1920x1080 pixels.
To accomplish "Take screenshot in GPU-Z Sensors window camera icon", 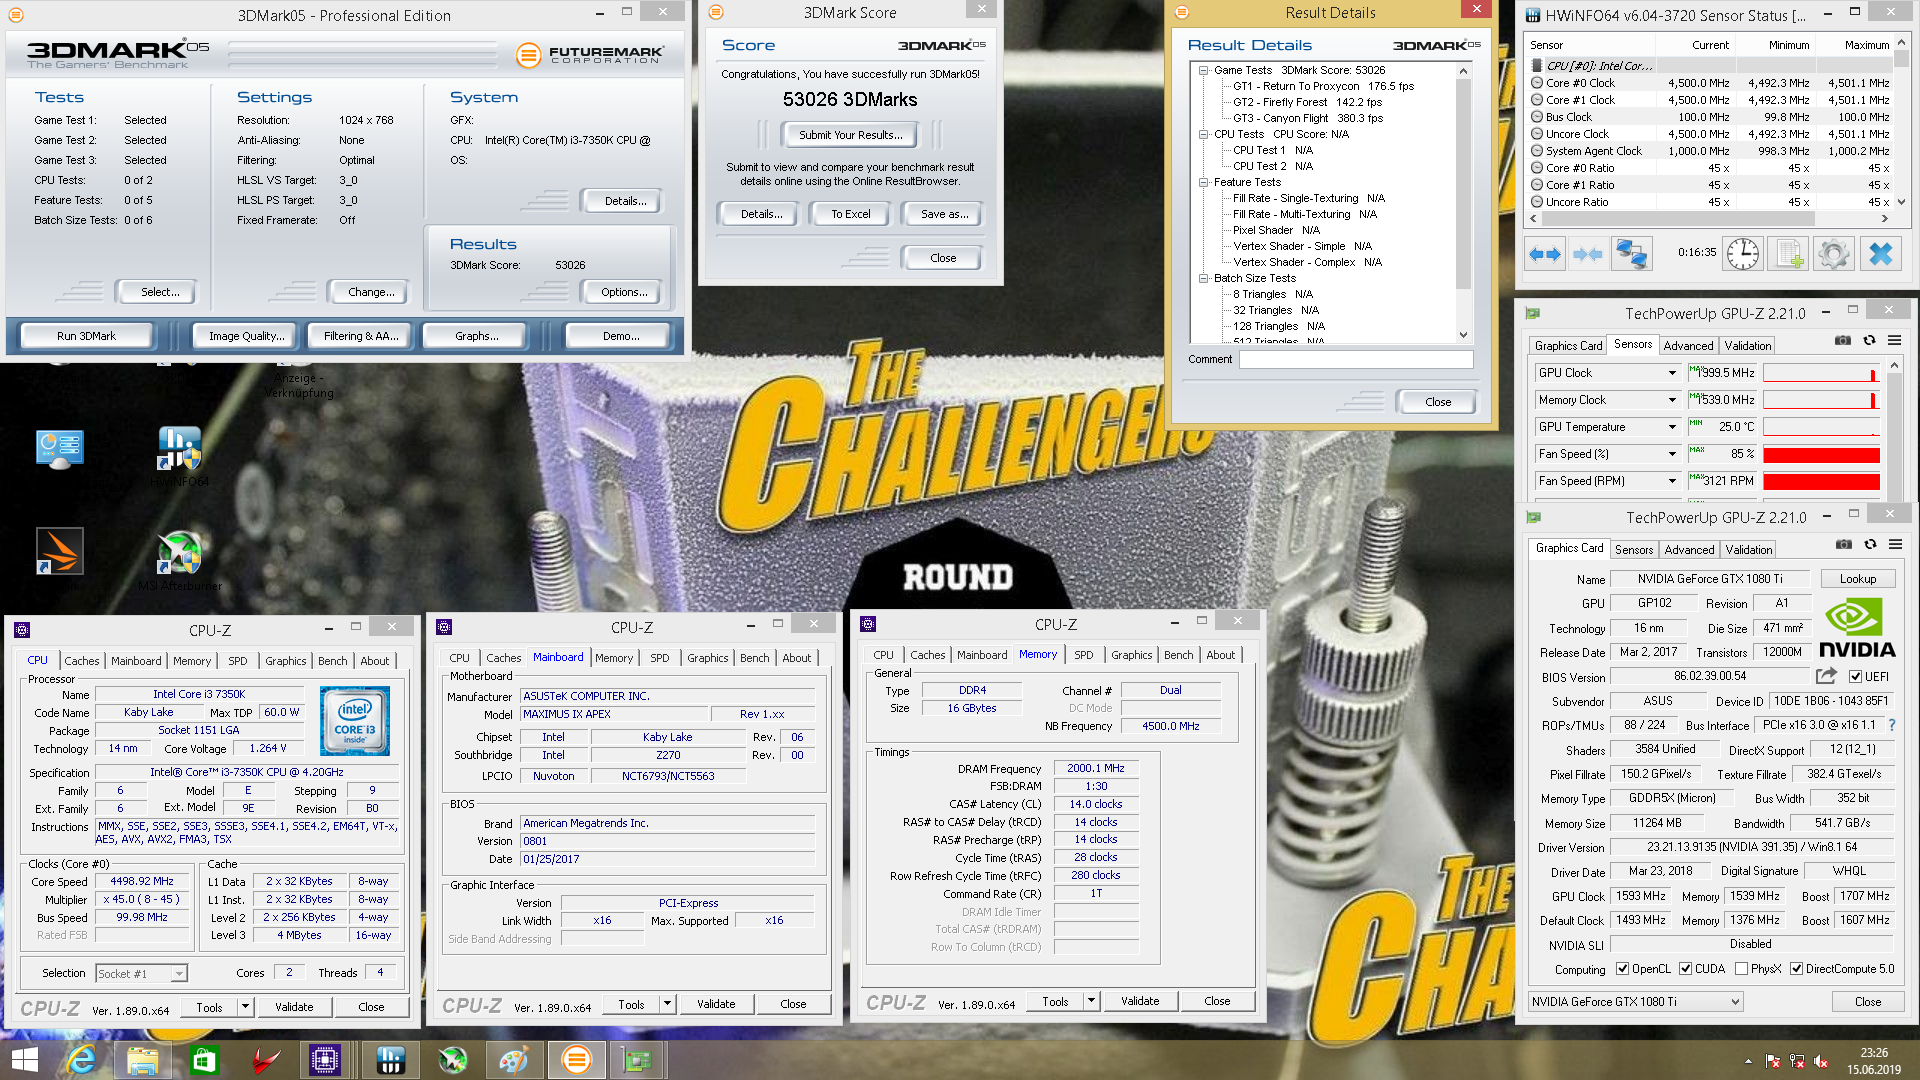I will tap(1843, 341).
